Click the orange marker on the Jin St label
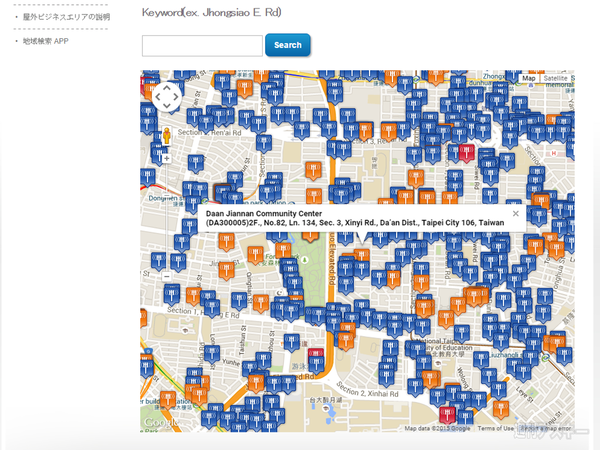Screen dimensions: 600x450 [226, 271]
